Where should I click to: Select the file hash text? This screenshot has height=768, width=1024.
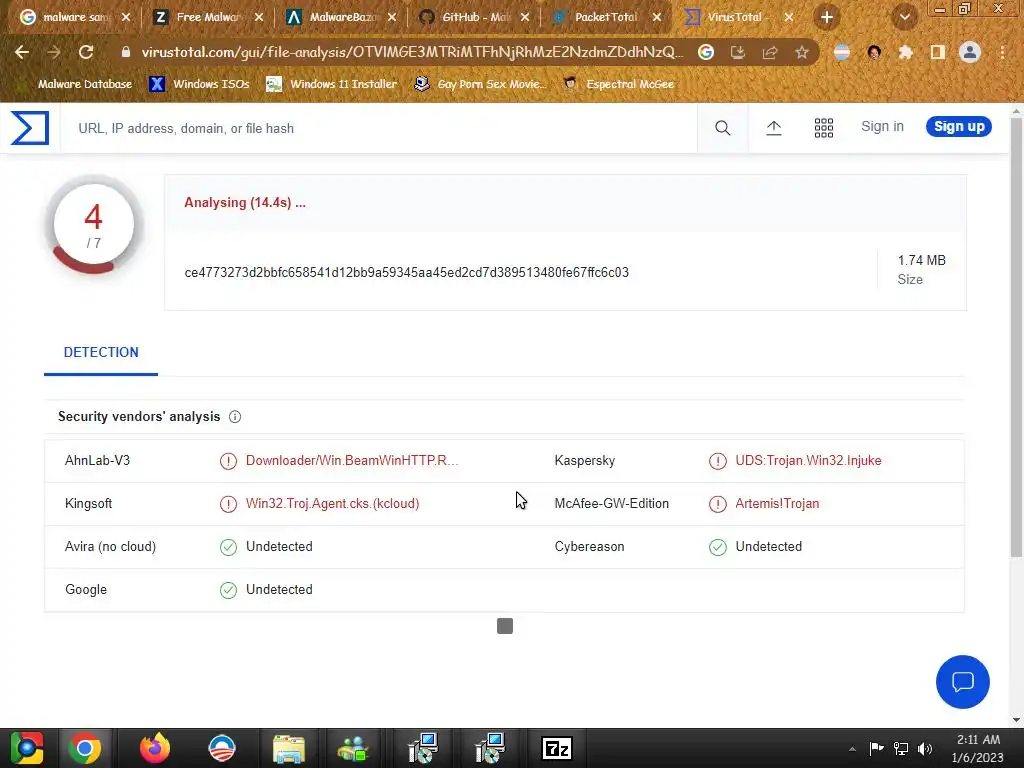point(406,272)
